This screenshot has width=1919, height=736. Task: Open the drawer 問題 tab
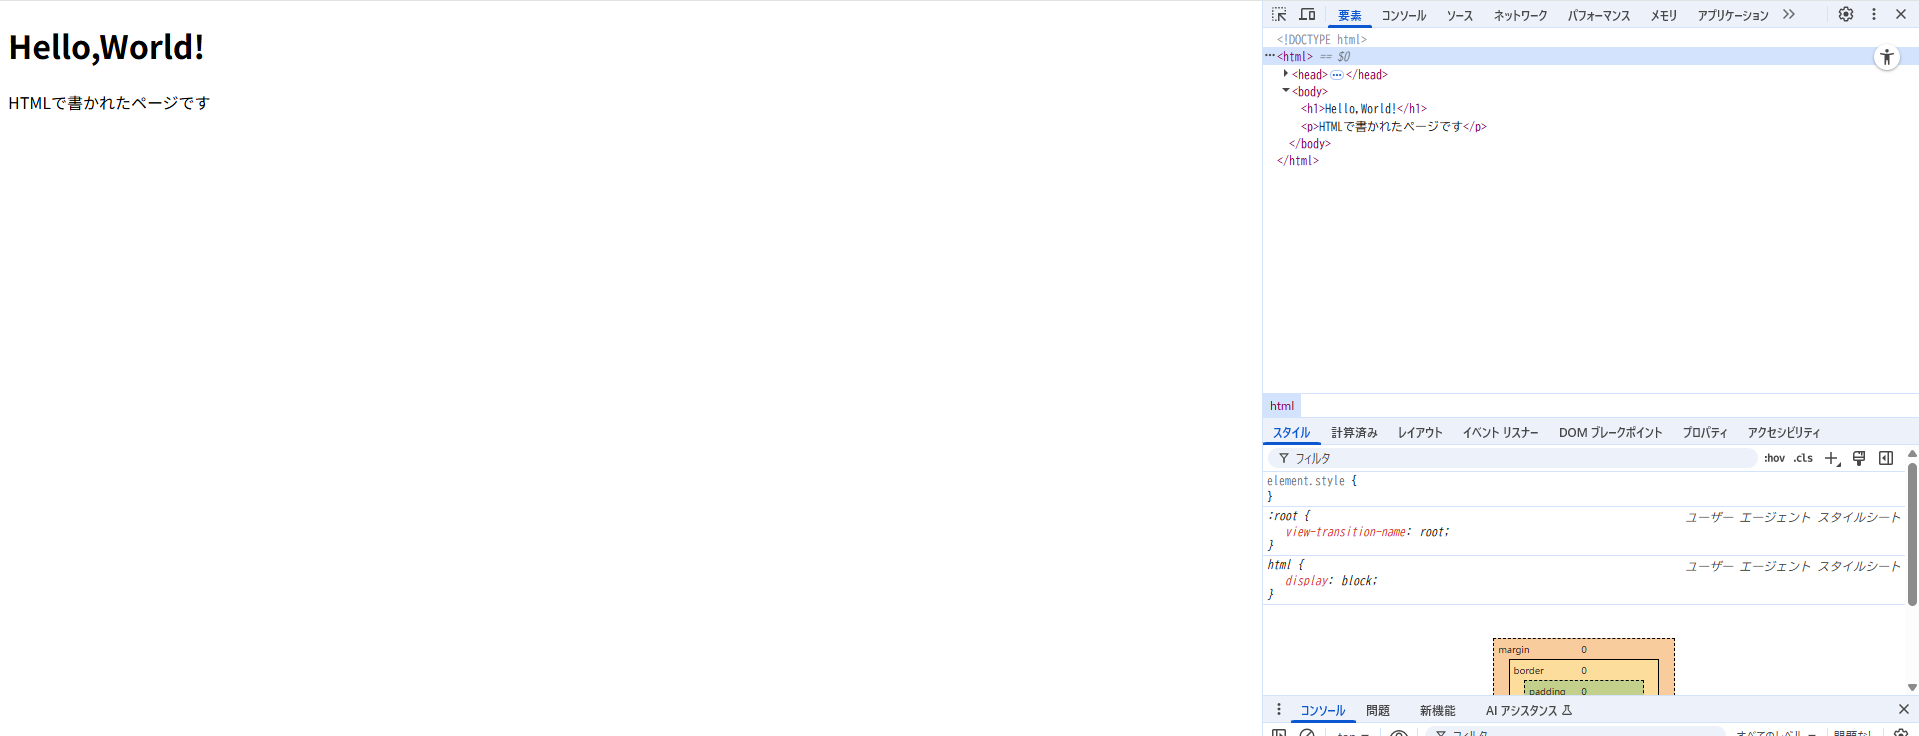pyautogui.click(x=1378, y=711)
